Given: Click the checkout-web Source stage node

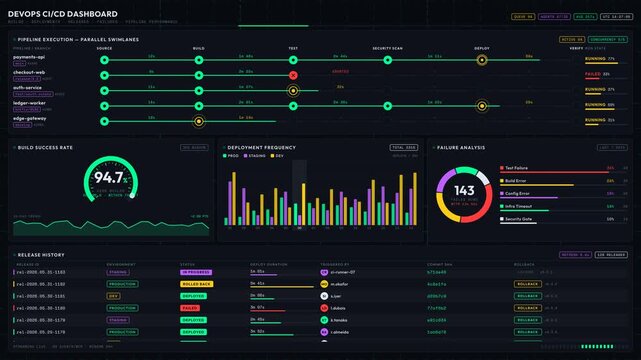Looking at the screenshot, I should tap(104, 75).
